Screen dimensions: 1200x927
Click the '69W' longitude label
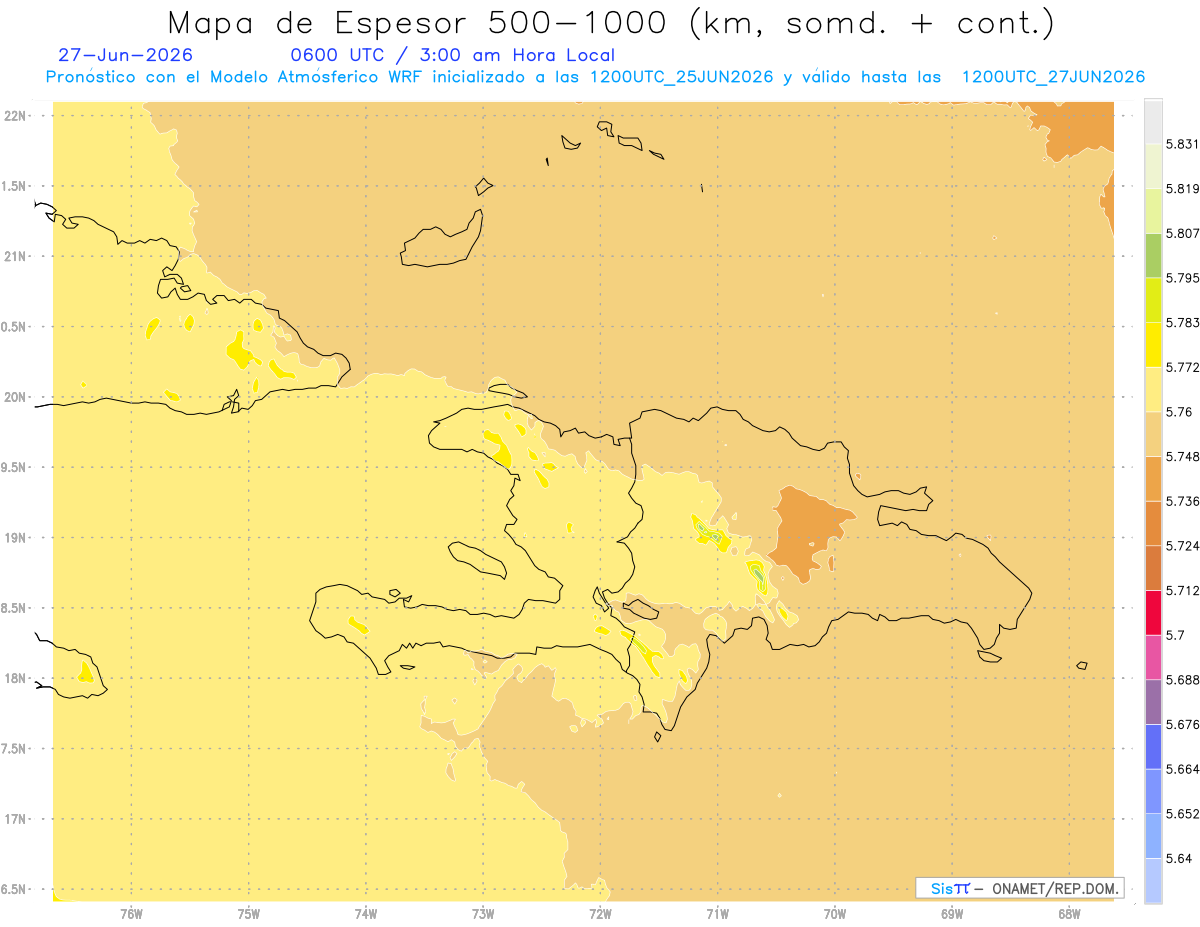tap(952, 913)
